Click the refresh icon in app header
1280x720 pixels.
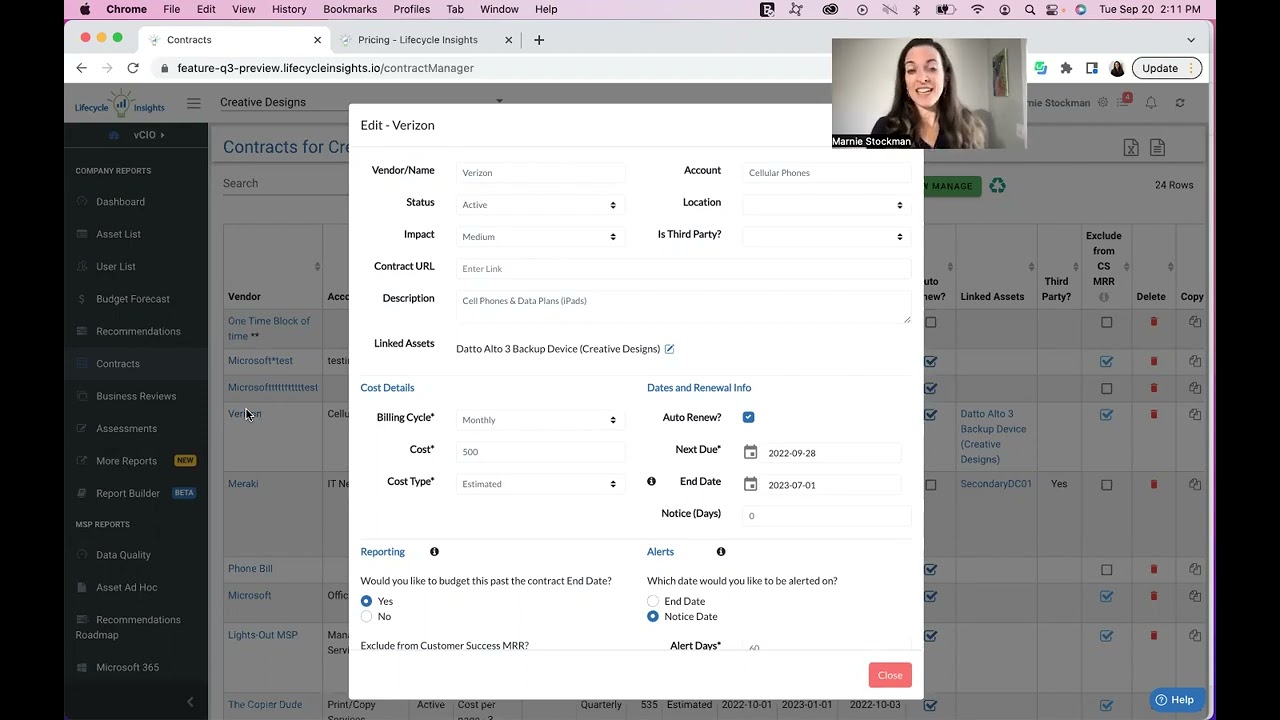click(x=1180, y=103)
